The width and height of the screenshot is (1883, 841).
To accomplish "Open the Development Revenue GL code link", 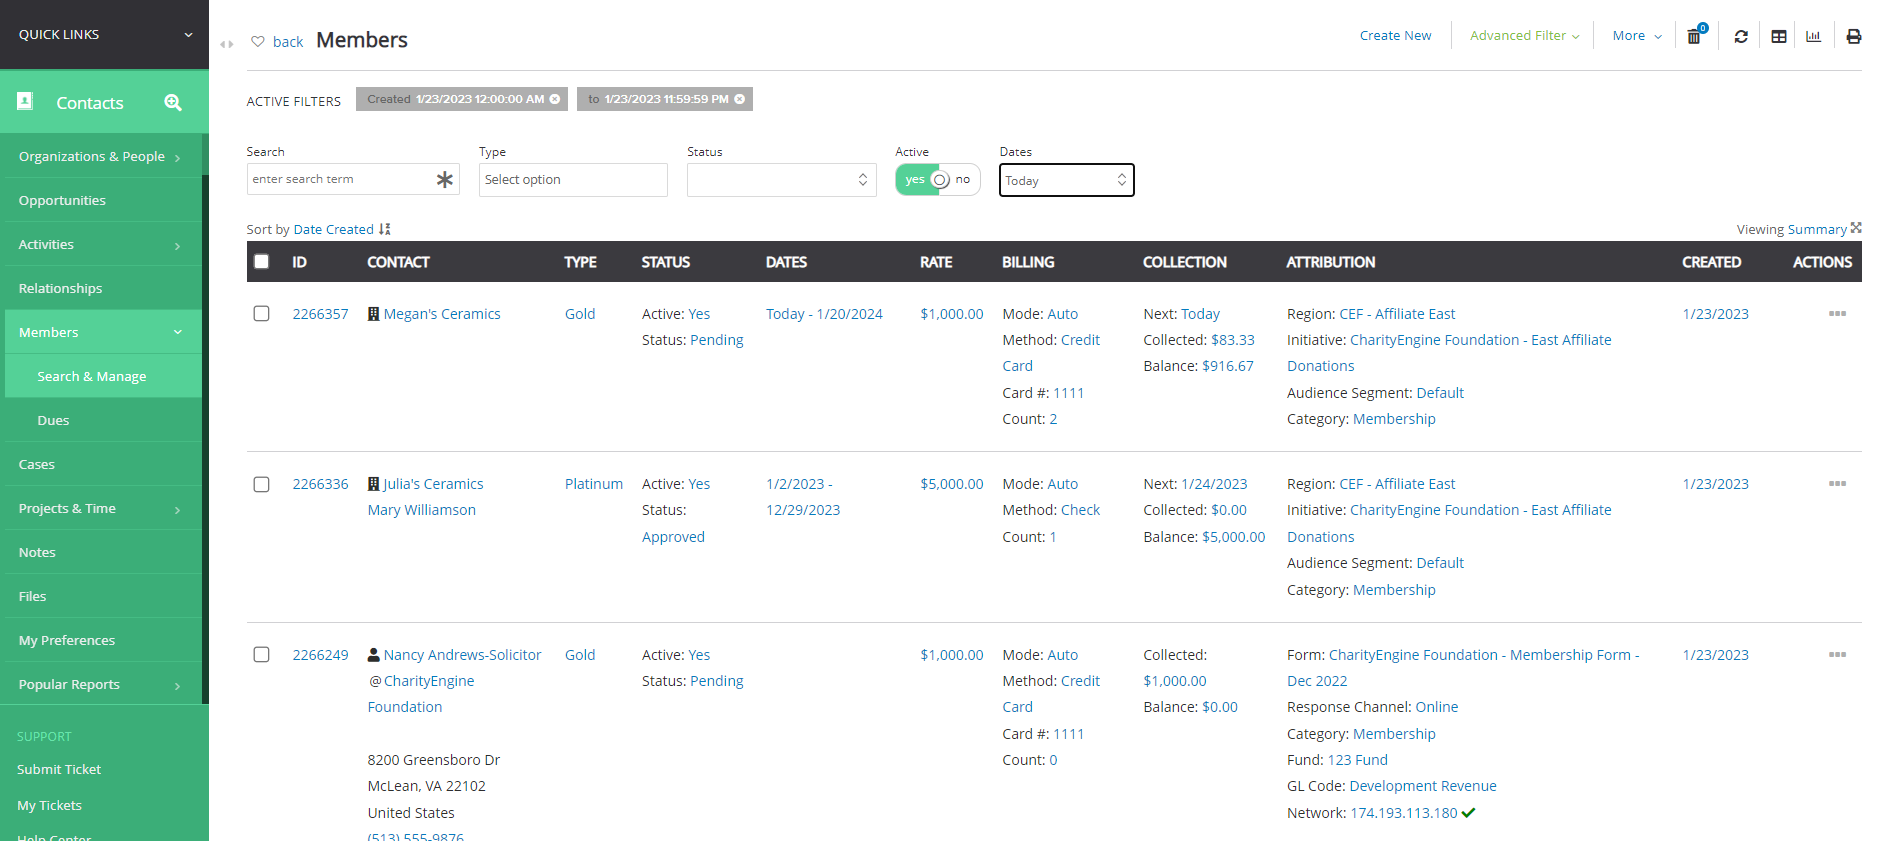I will pos(1422,786).
